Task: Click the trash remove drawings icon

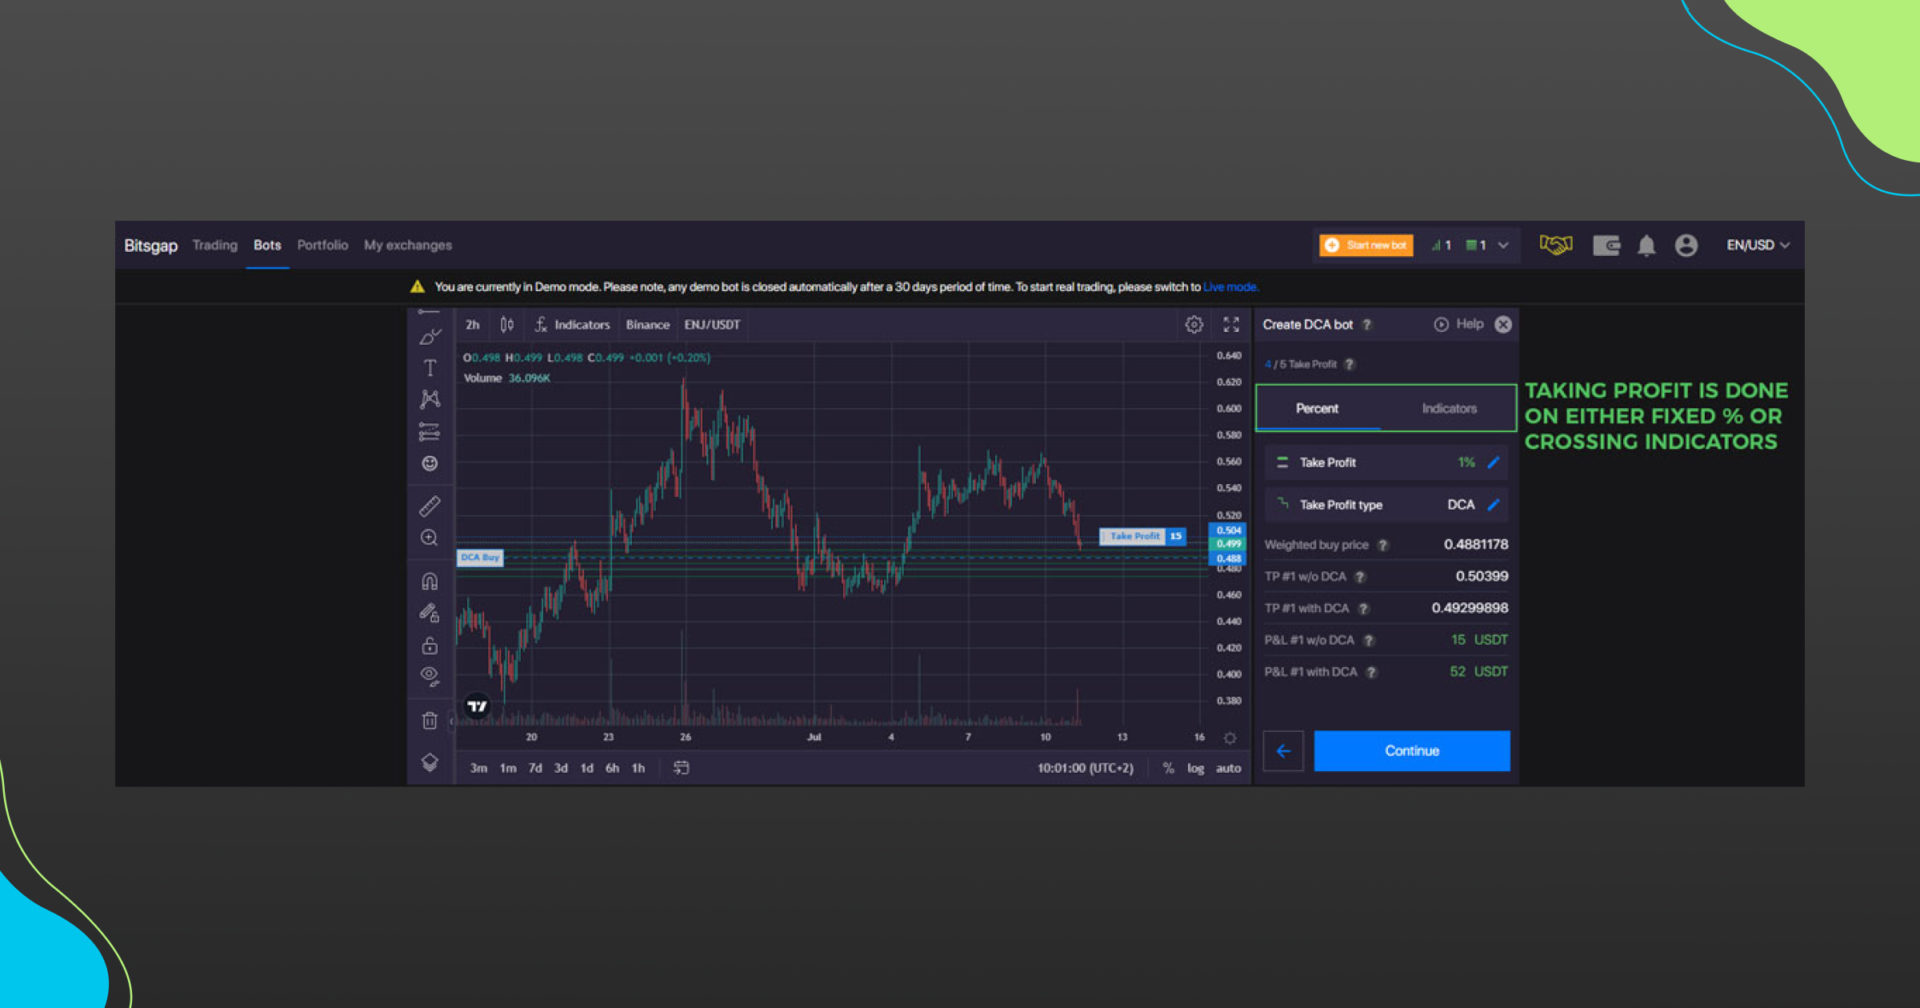Action: pos(430,720)
